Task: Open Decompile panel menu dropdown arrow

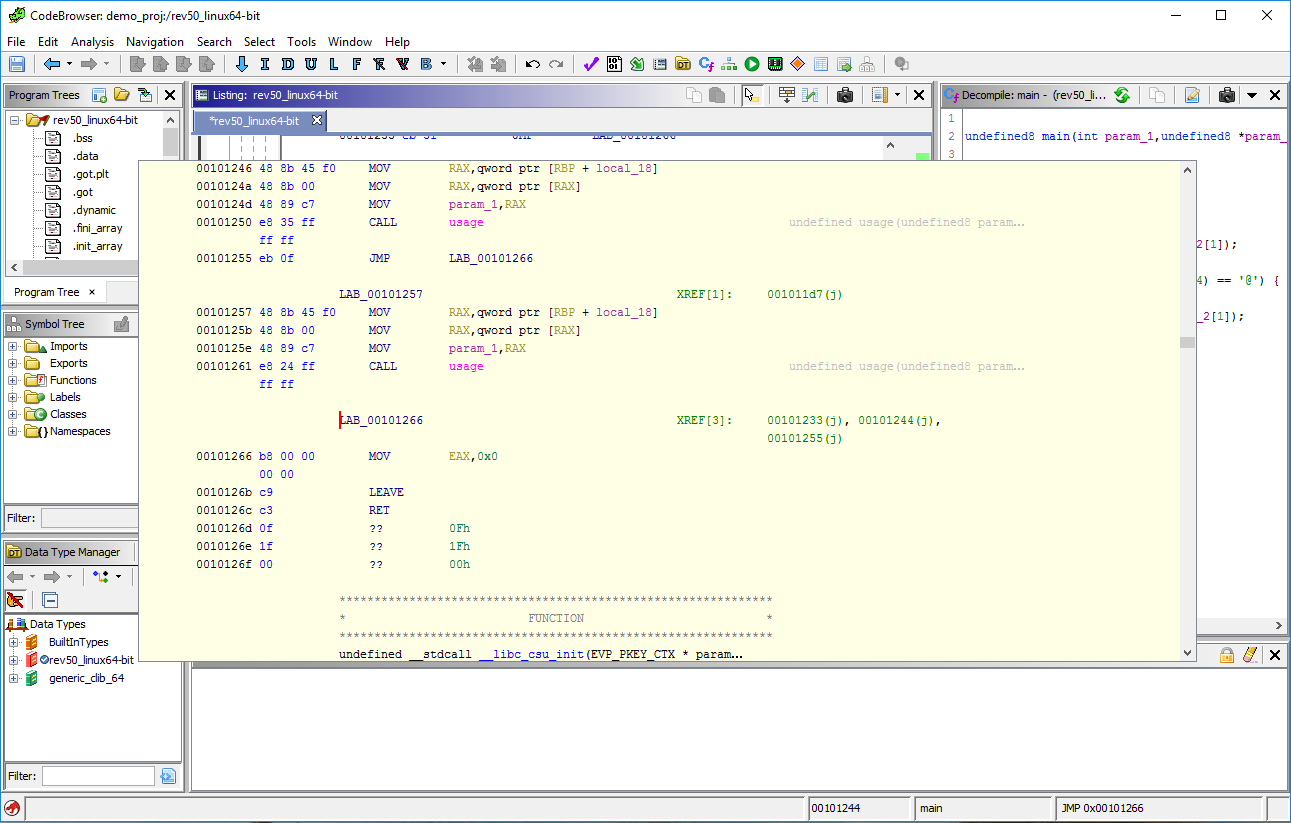Action: pyautogui.click(x=1252, y=95)
